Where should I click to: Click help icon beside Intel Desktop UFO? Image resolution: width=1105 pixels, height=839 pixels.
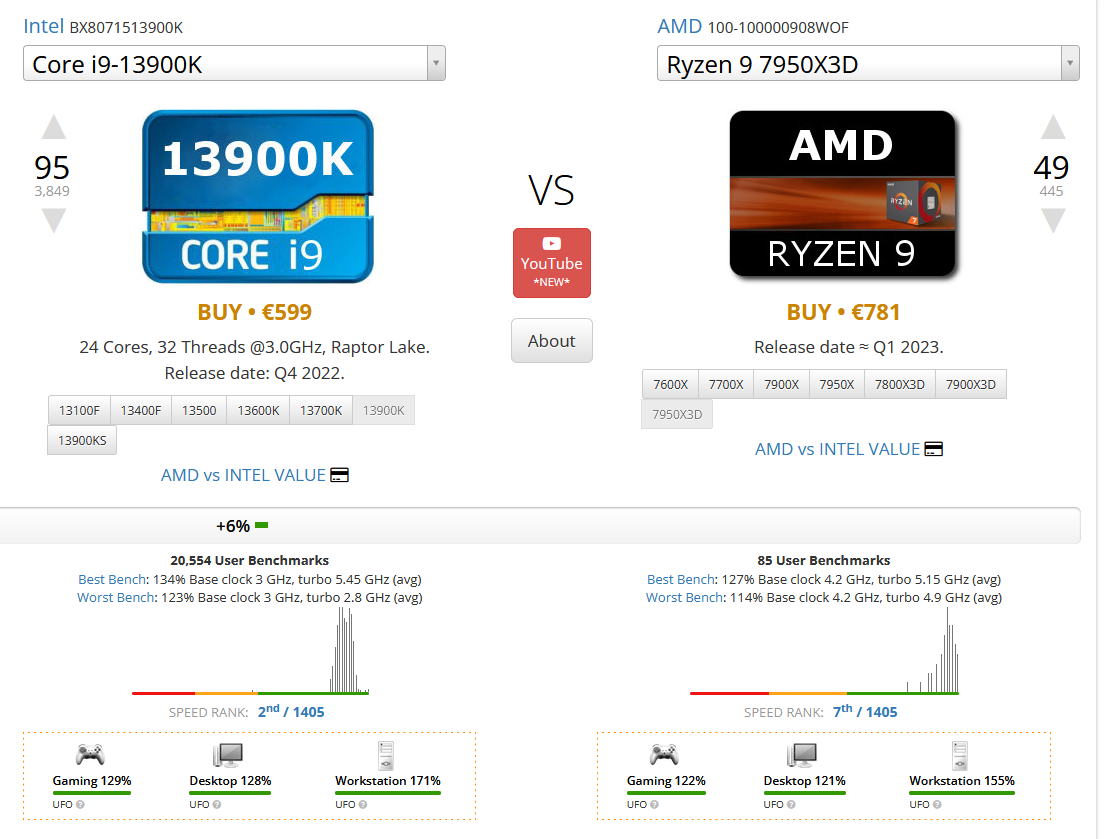217,804
